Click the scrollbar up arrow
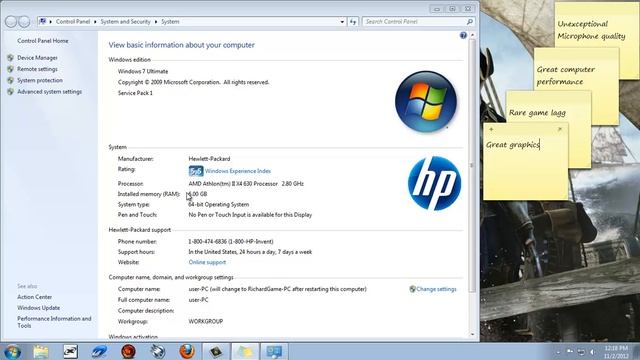Screen dimensions: 640x360 coord(472,36)
